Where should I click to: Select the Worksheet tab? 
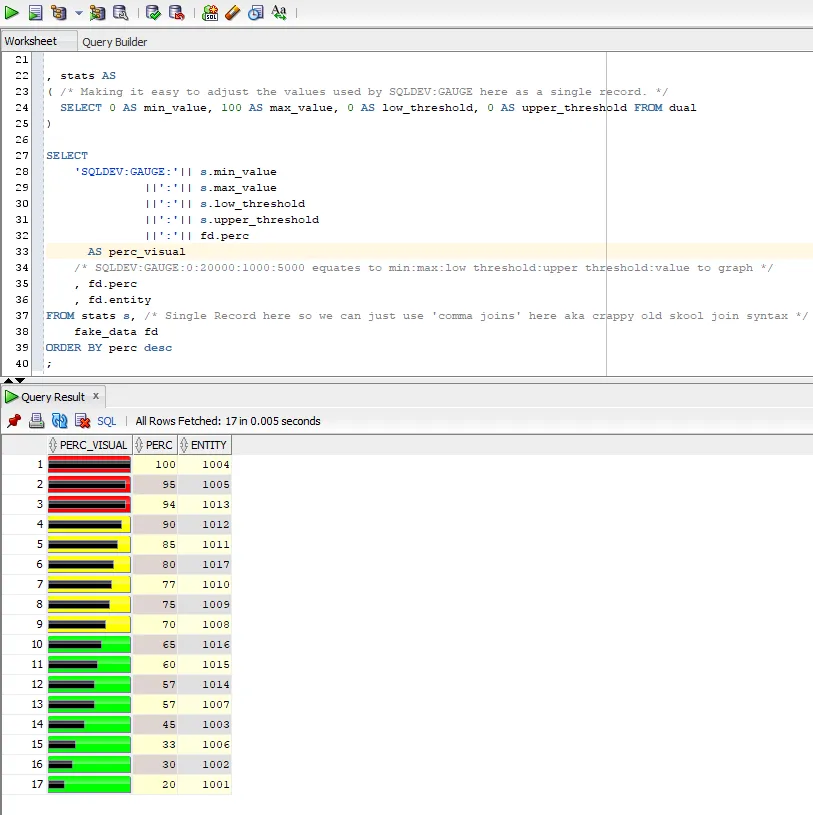click(31, 41)
